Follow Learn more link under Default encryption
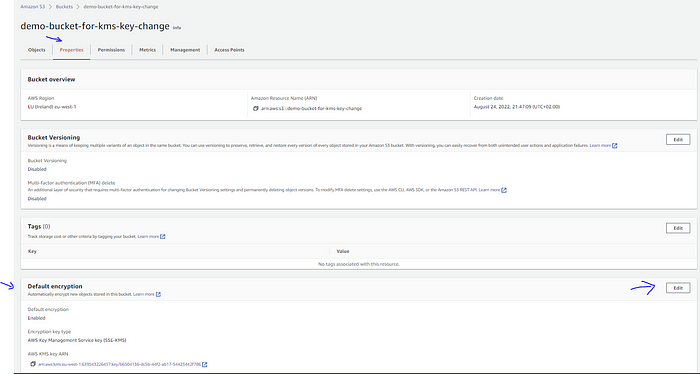The height and width of the screenshot is (374, 700). click(143, 295)
